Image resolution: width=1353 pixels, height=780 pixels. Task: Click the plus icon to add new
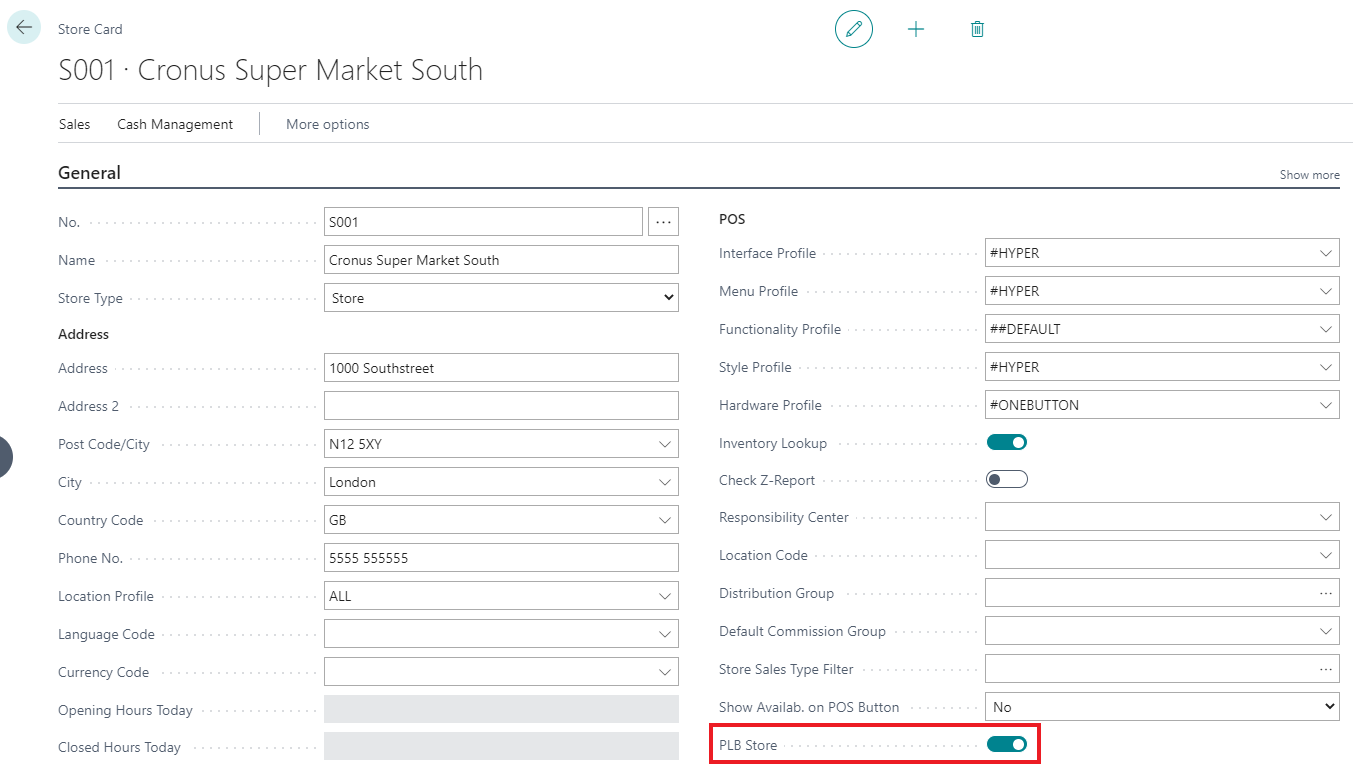(915, 29)
